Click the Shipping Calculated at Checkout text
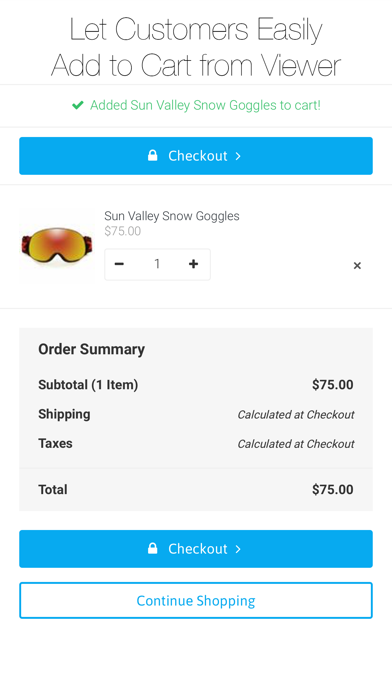Screen dimensions: 392x696 coord(296,415)
